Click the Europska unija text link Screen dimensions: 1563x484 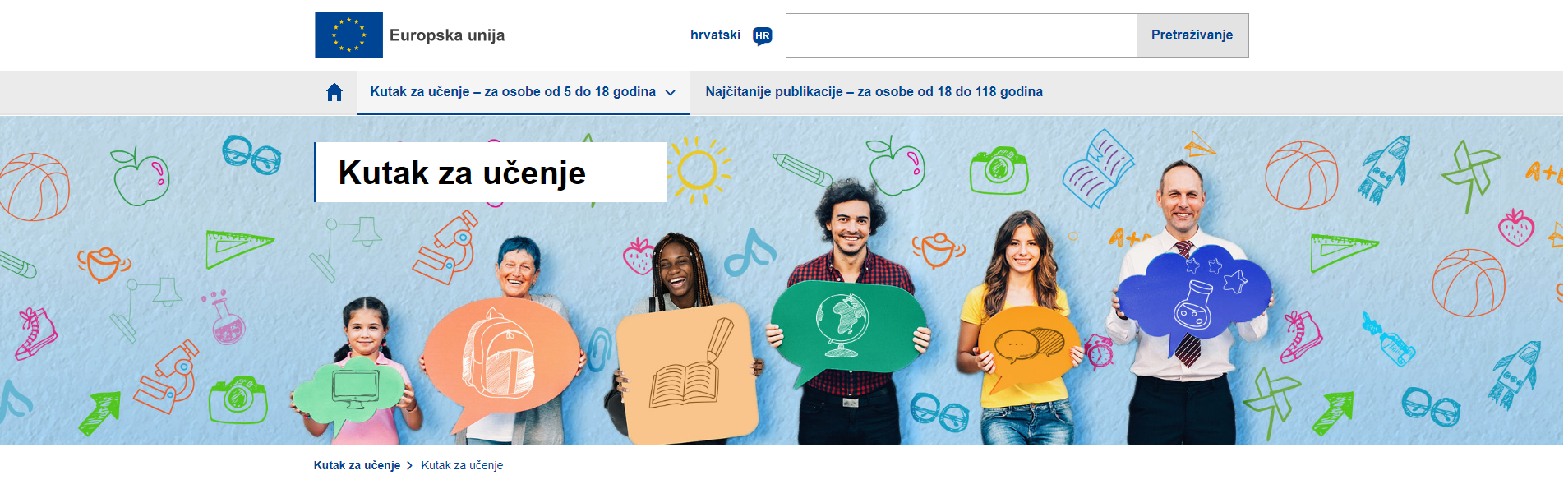pyautogui.click(x=447, y=36)
